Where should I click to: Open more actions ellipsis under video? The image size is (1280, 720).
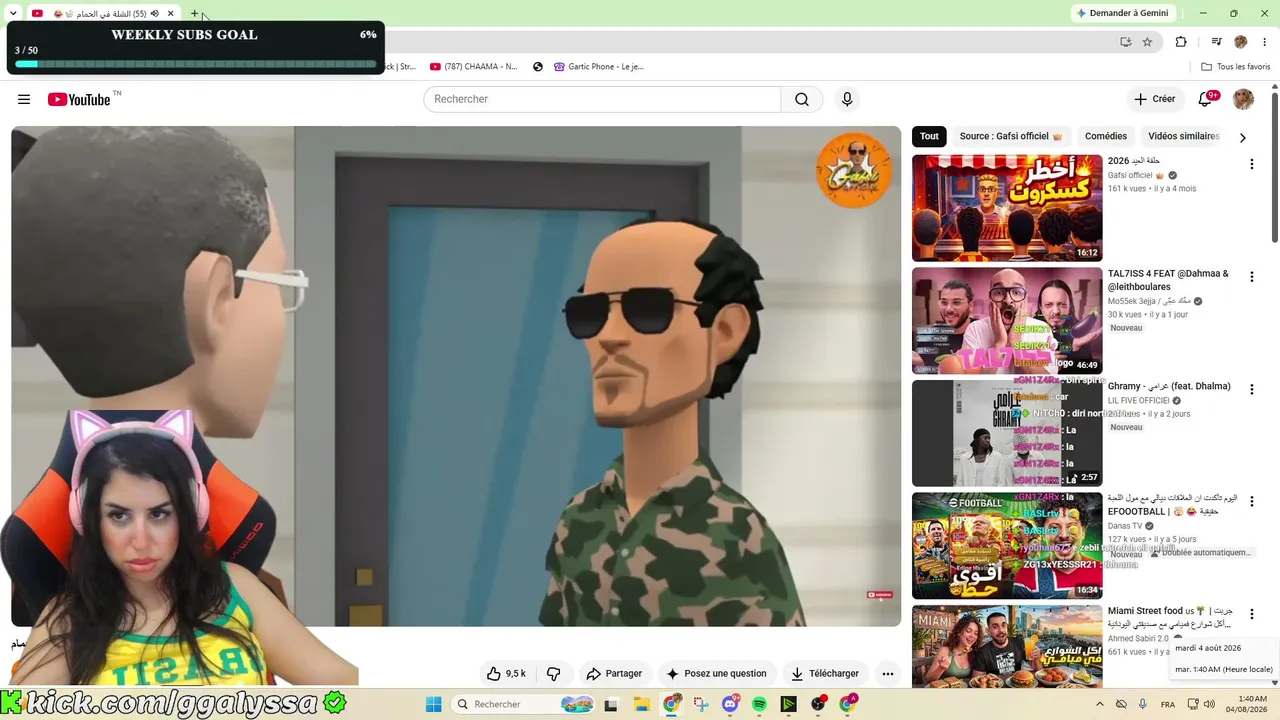(887, 674)
